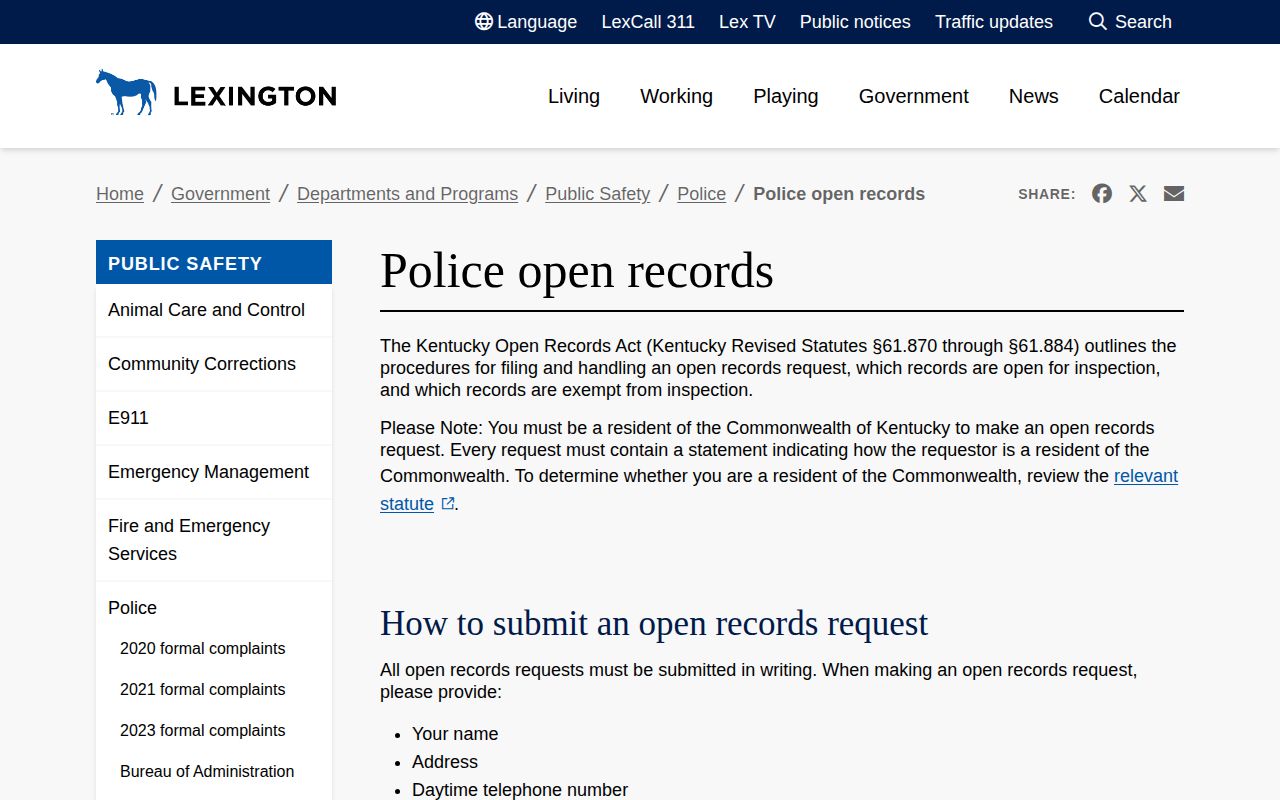This screenshot has width=1280, height=800.
Task: Share page on Facebook
Action: tap(1102, 194)
